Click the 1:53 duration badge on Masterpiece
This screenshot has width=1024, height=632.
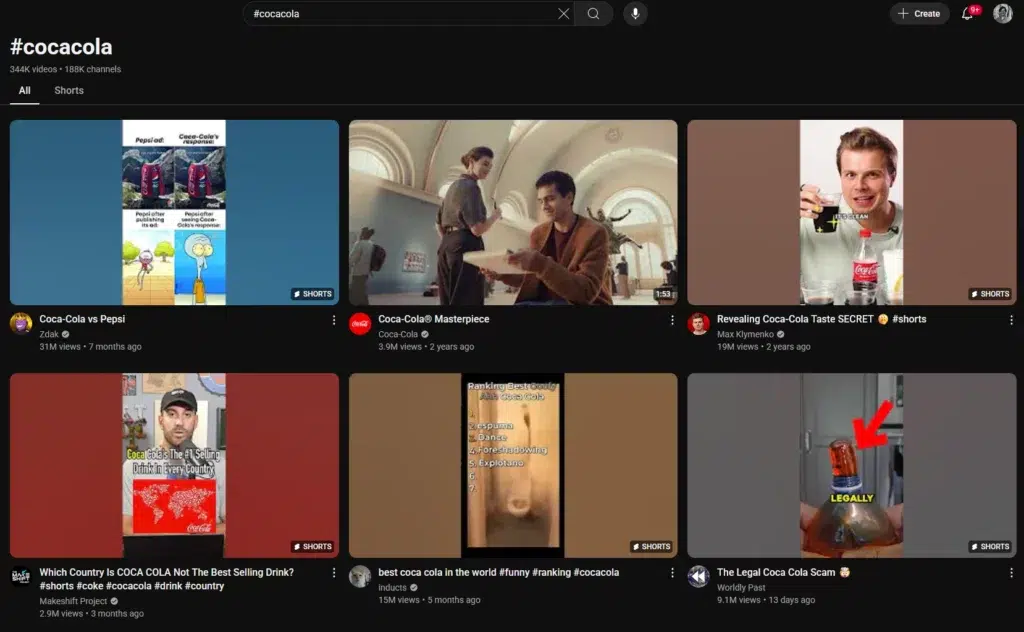(663, 294)
